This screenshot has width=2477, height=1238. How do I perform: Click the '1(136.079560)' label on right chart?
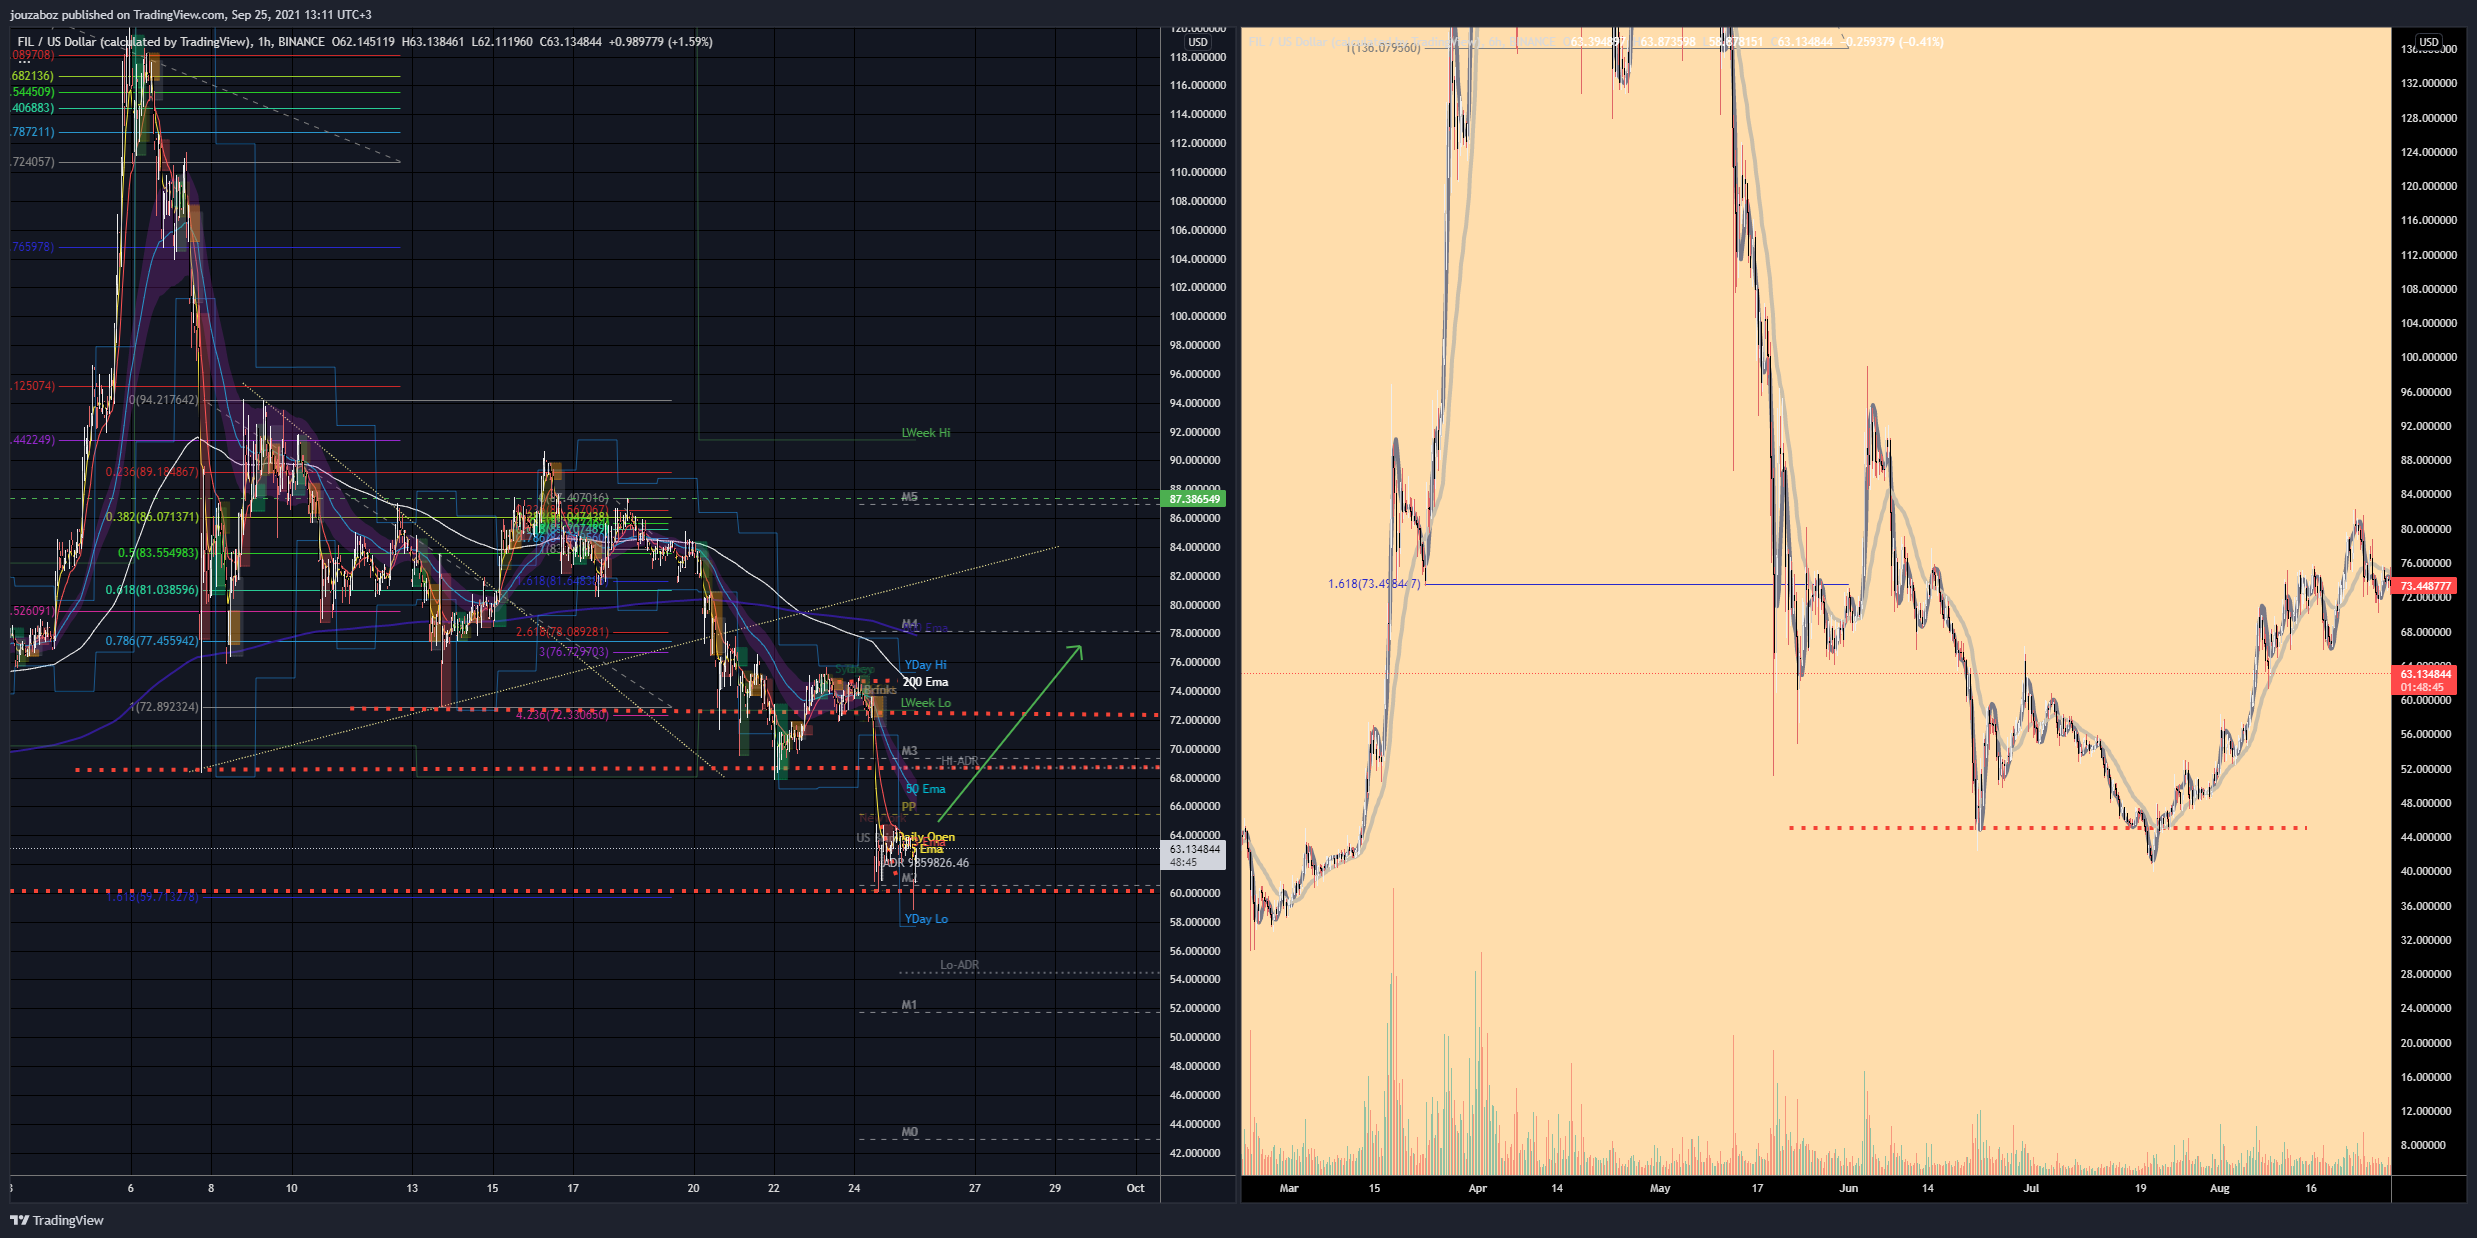pos(1383,48)
